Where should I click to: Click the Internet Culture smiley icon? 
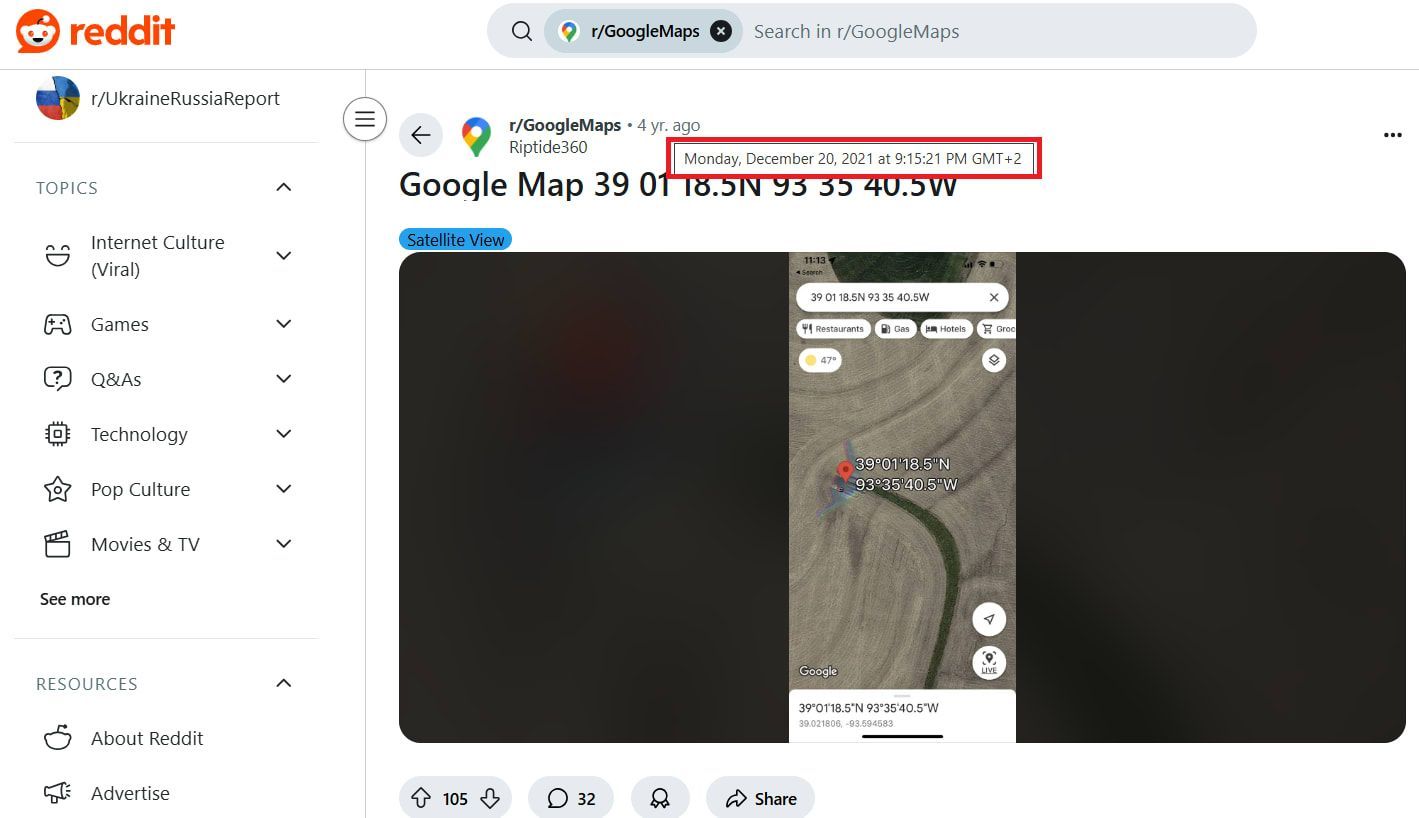pos(58,255)
